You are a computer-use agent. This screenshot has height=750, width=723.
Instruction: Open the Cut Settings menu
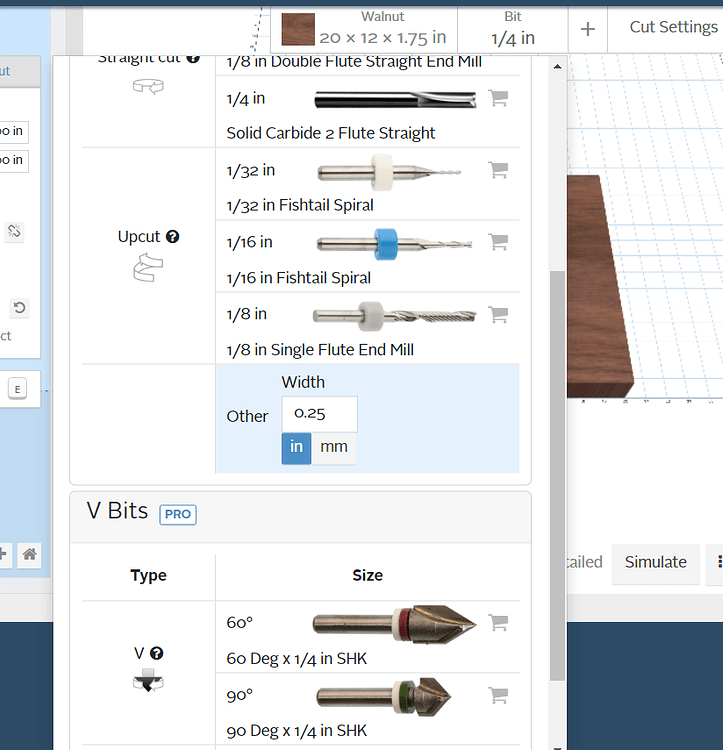coord(673,27)
